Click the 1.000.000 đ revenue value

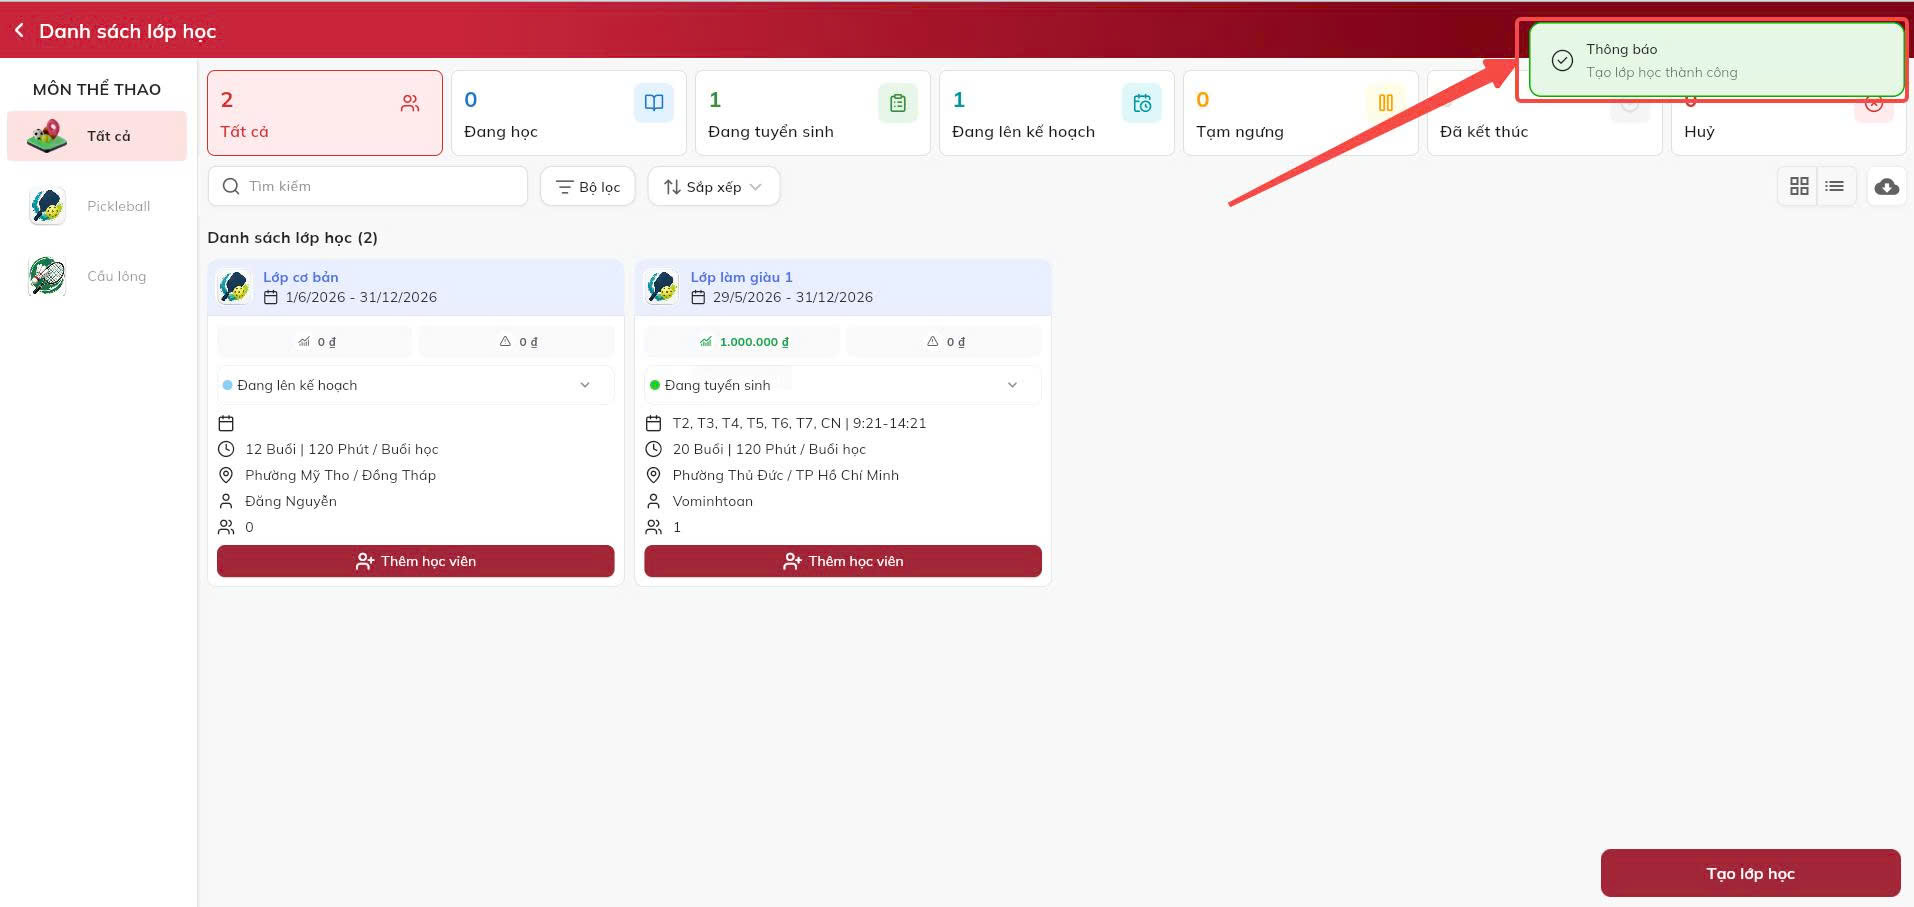tap(754, 342)
